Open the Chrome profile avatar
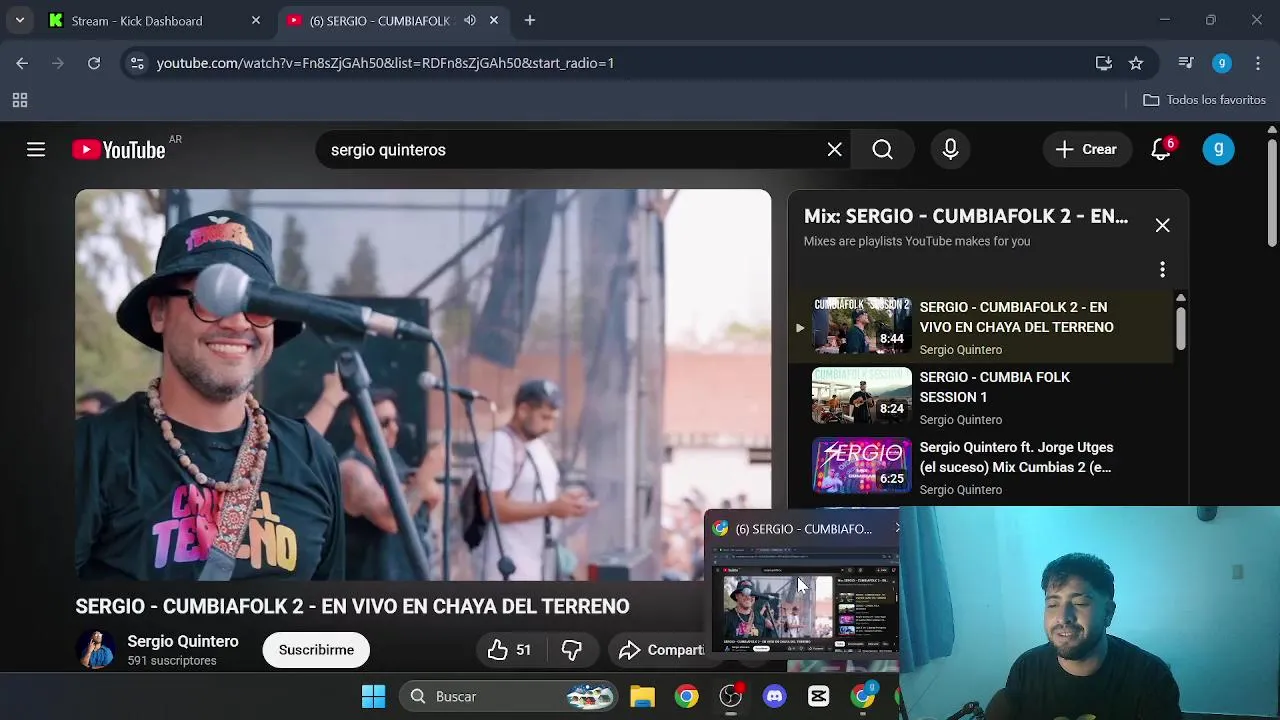Viewport: 1280px width, 720px height. tap(1222, 63)
